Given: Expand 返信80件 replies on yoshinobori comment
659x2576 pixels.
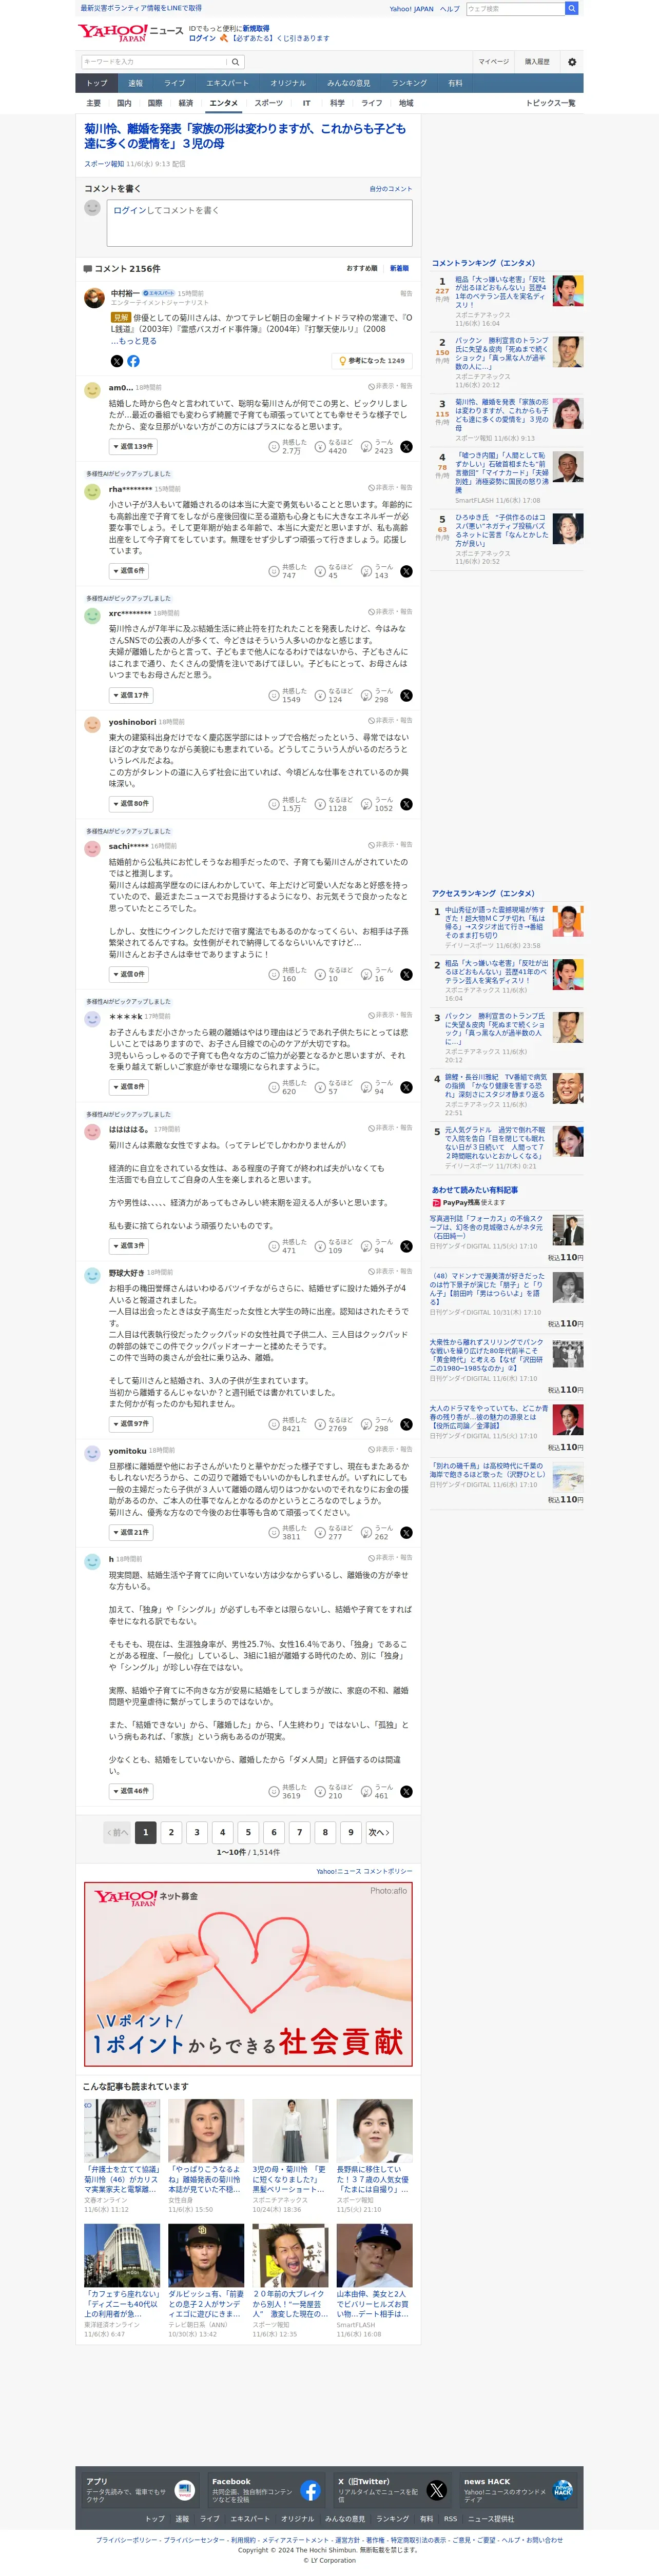Looking at the screenshot, I should (131, 804).
